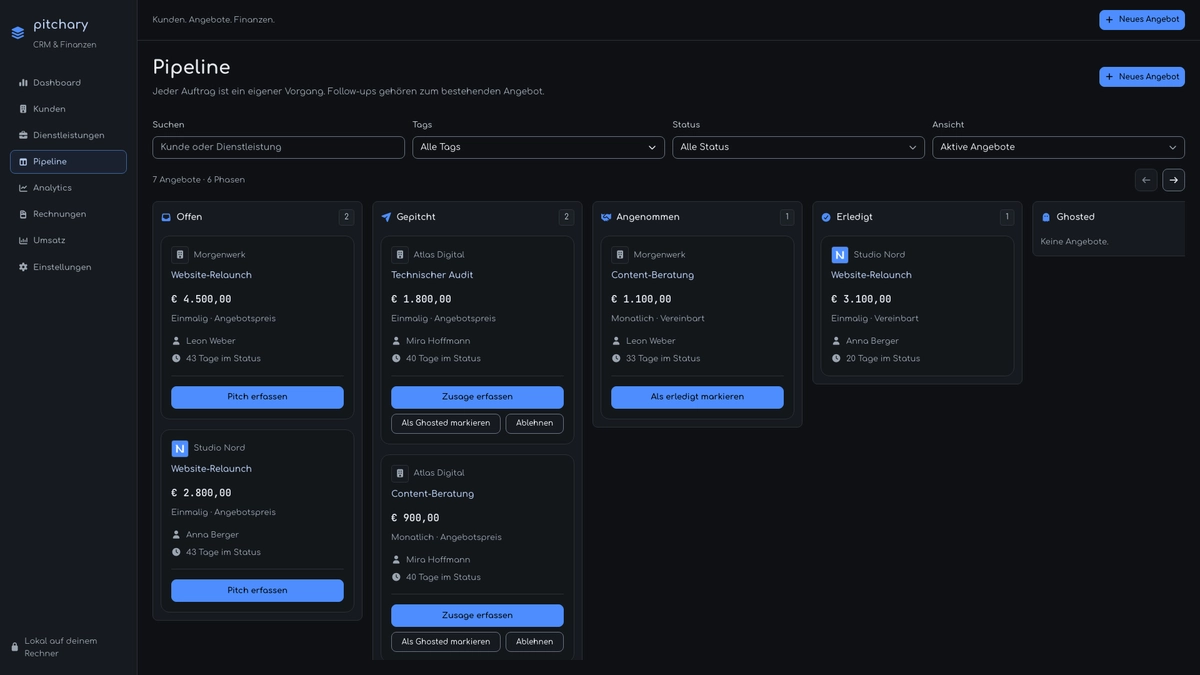
Task: Go to Umsatz section
Action: click(x=68, y=240)
